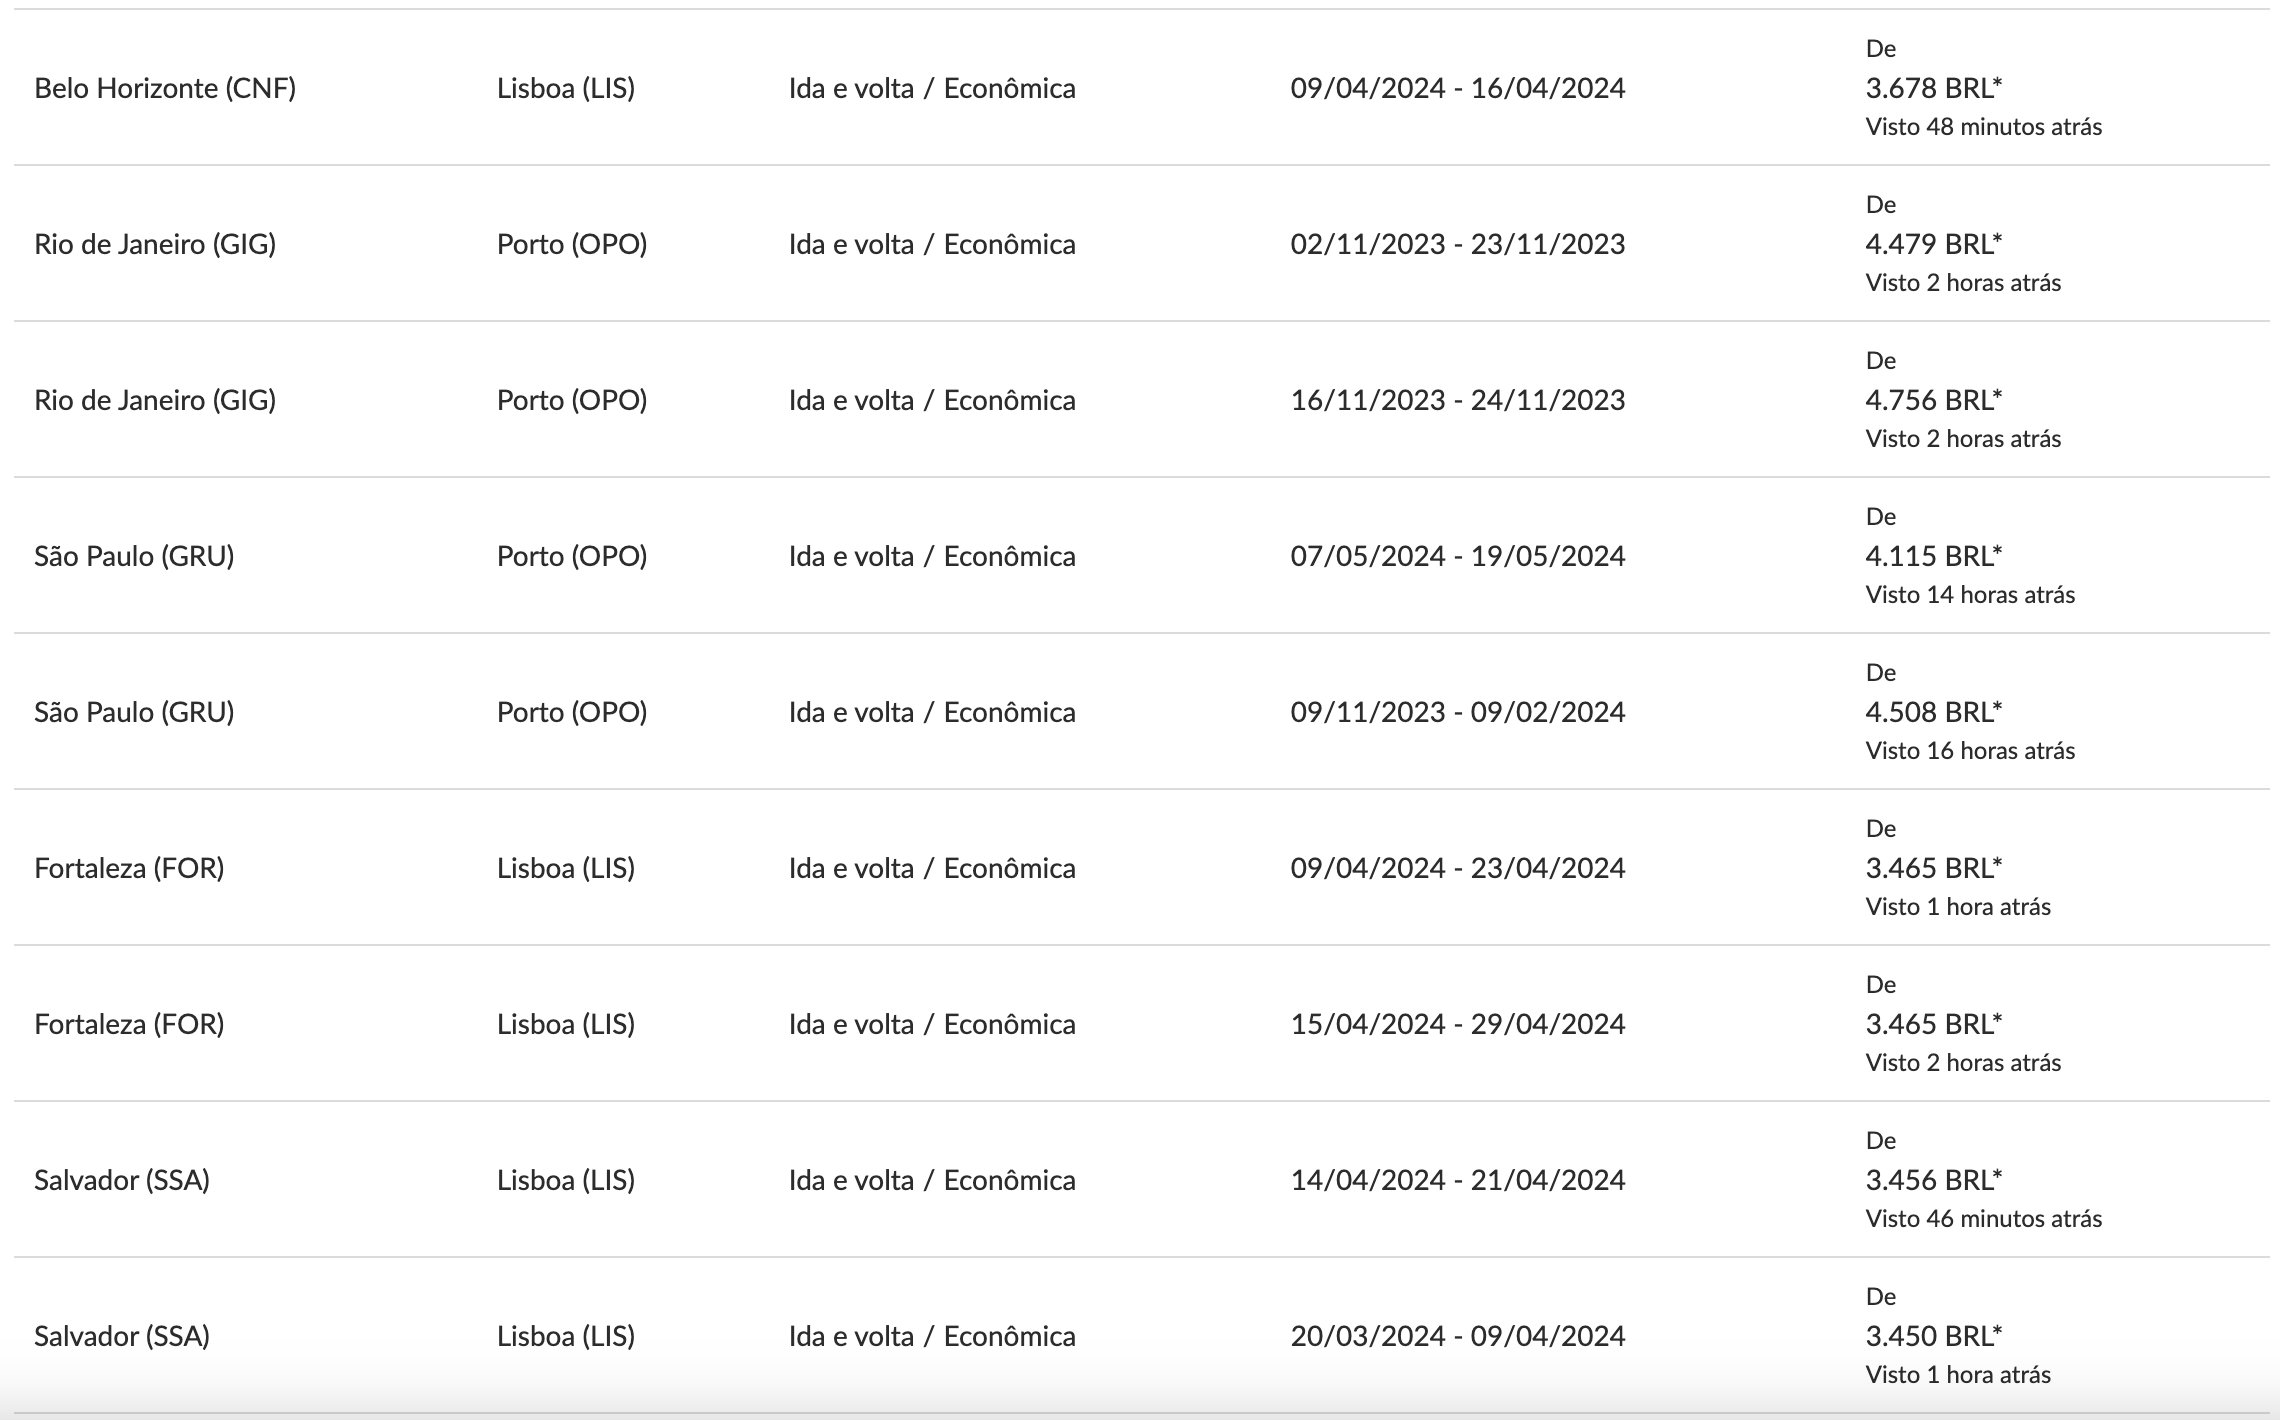Click Porto (OPO) destination in 4.756 BRL row
The width and height of the screenshot is (2280, 1420).
click(x=572, y=400)
